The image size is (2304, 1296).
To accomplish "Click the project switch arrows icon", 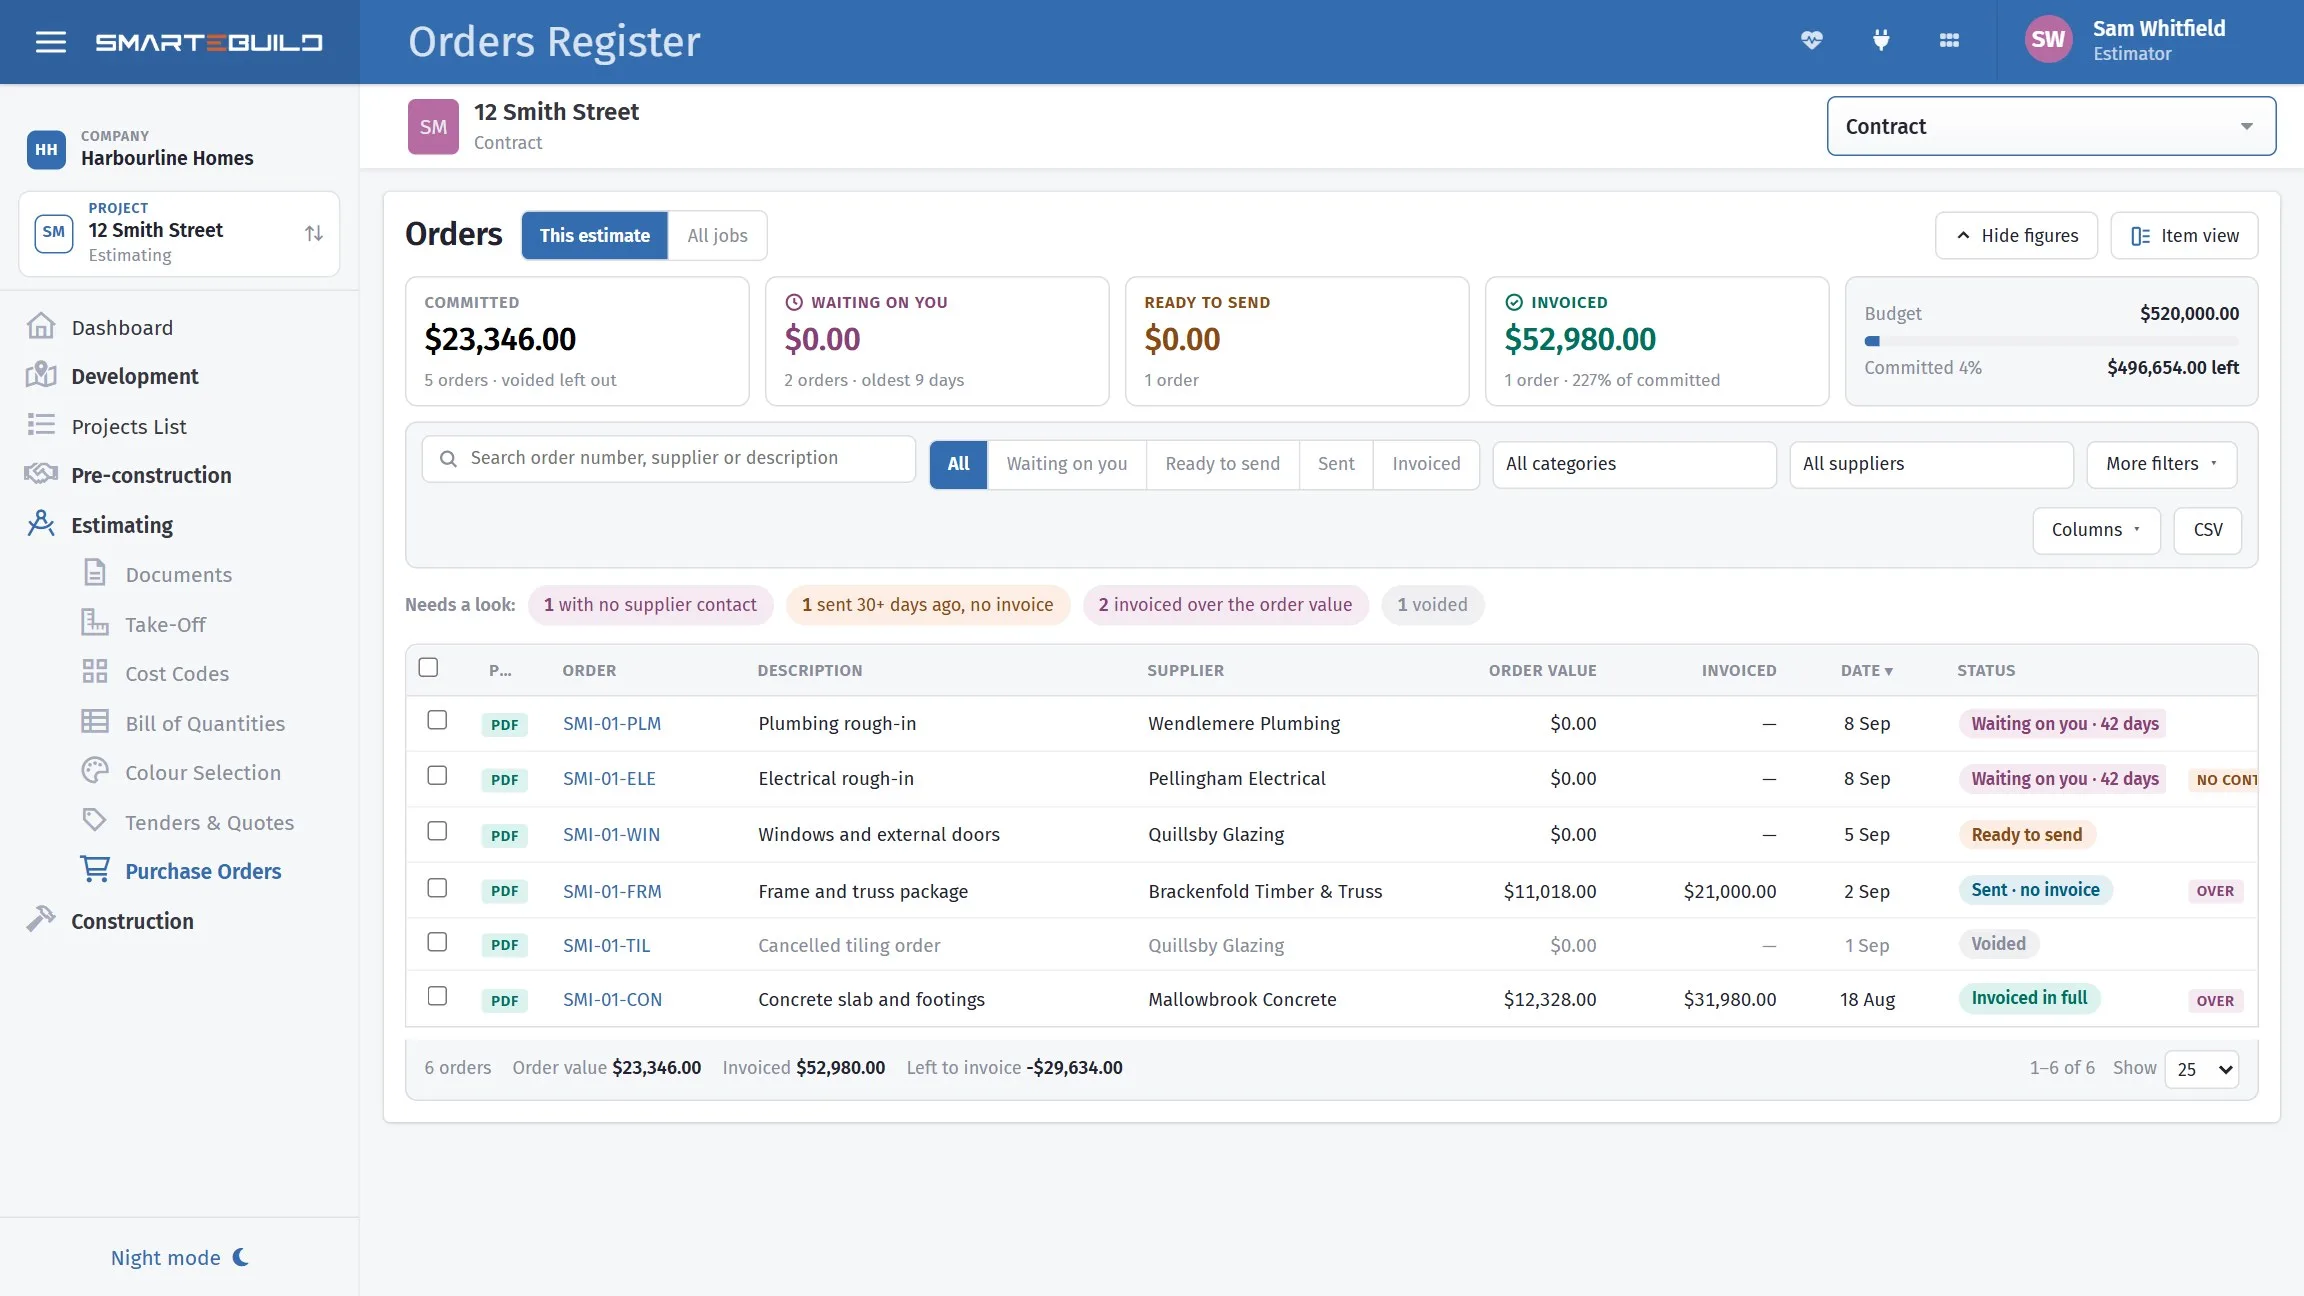I will pyautogui.click(x=314, y=233).
